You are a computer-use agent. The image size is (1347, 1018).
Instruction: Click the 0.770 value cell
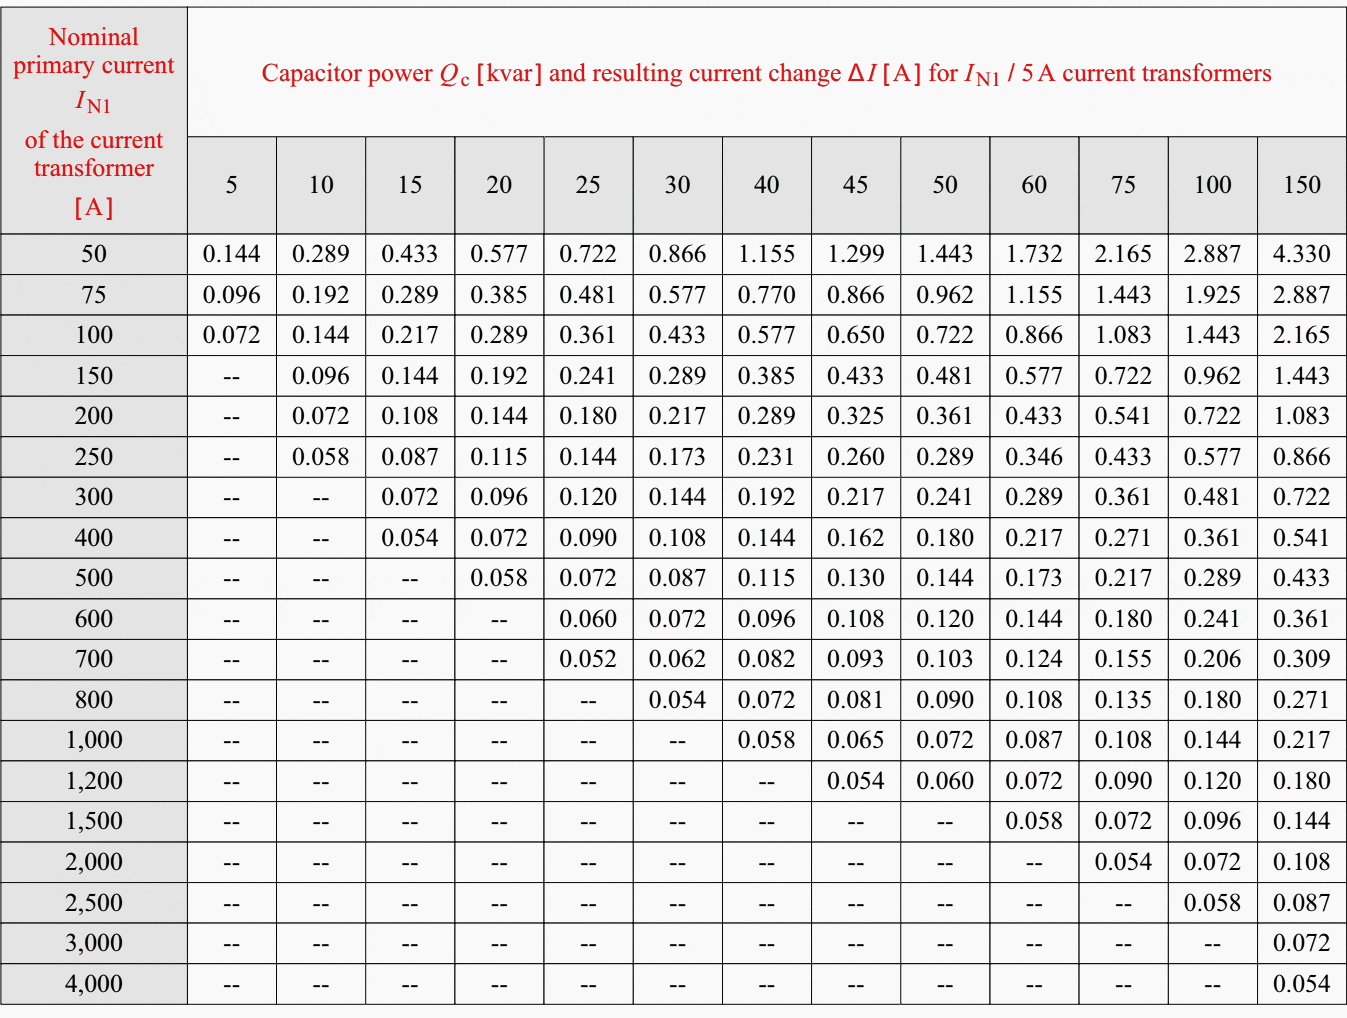(x=767, y=295)
